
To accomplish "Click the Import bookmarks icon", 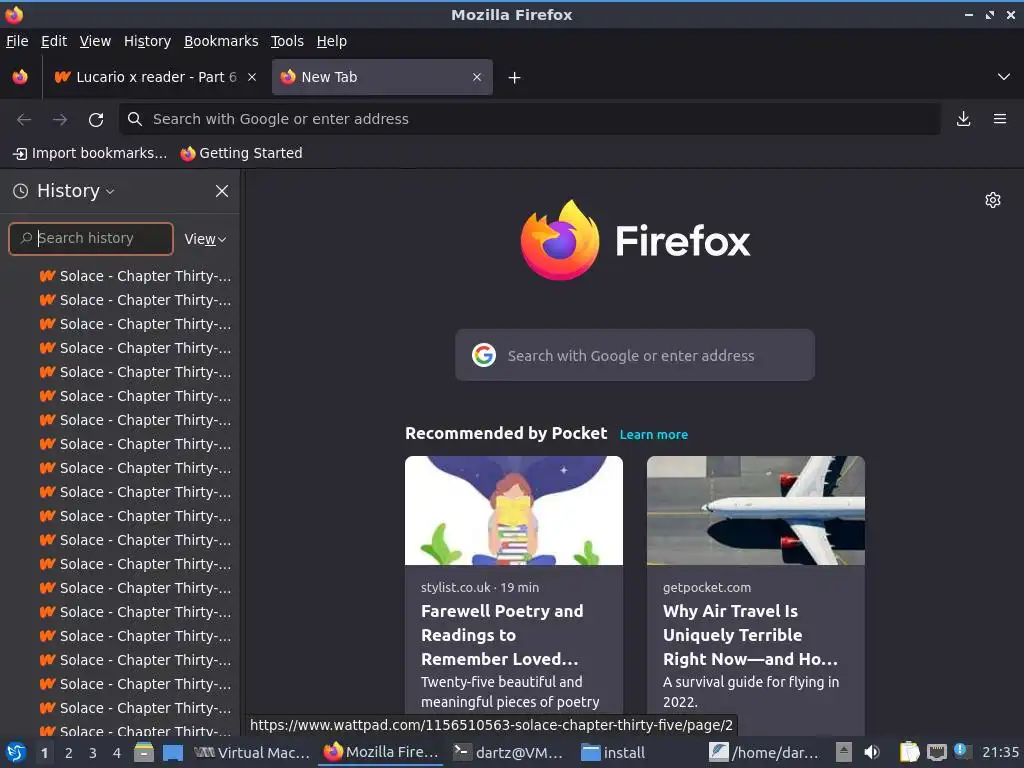I will [20, 153].
